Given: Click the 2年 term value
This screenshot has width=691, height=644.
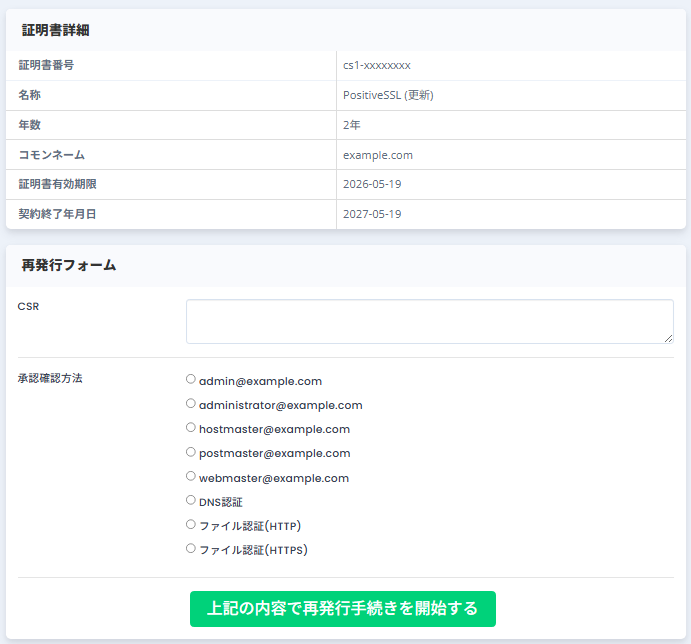Looking at the screenshot, I should (x=351, y=126).
